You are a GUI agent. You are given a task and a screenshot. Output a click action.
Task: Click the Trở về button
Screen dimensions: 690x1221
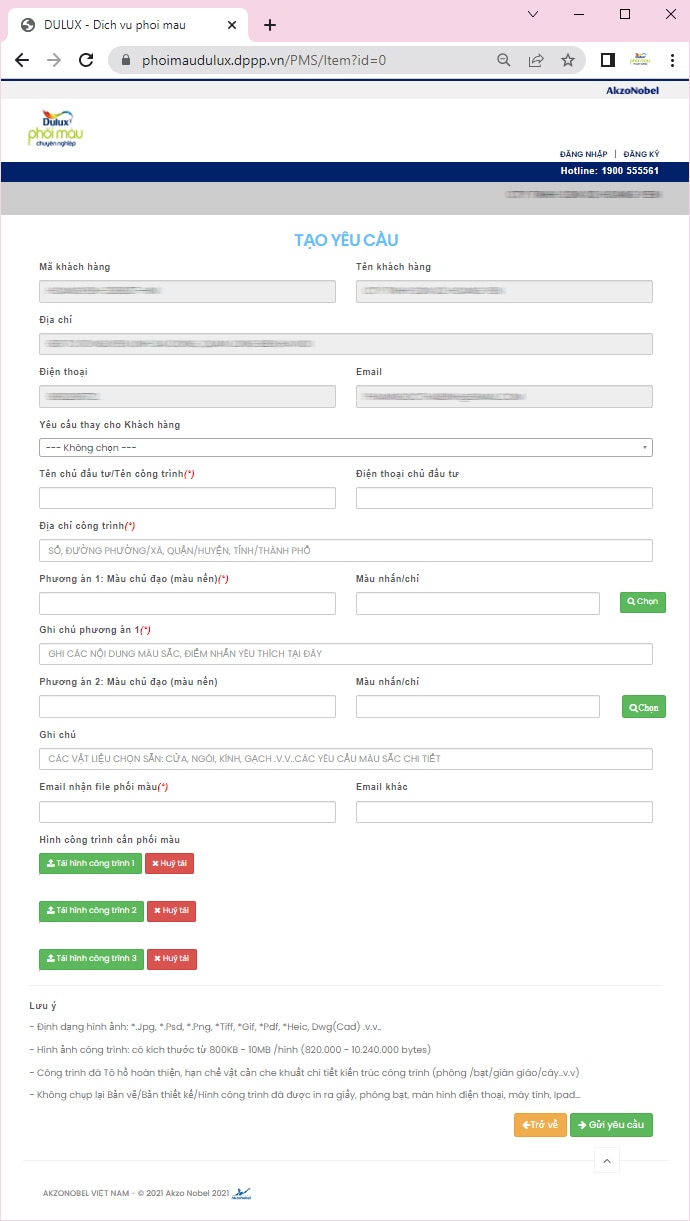tap(540, 1125)
